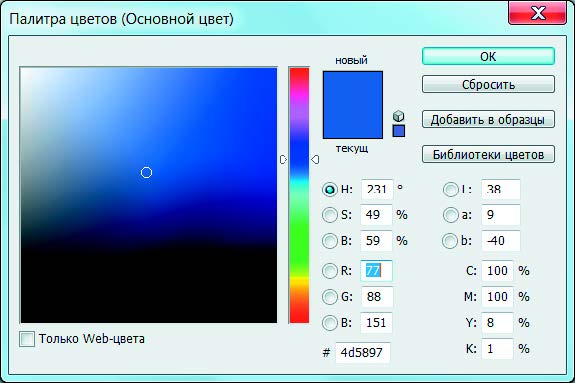This screenshot has height=383, width=575.
Task: Click the S value field showing 49
Action: [x=377, y=215]
